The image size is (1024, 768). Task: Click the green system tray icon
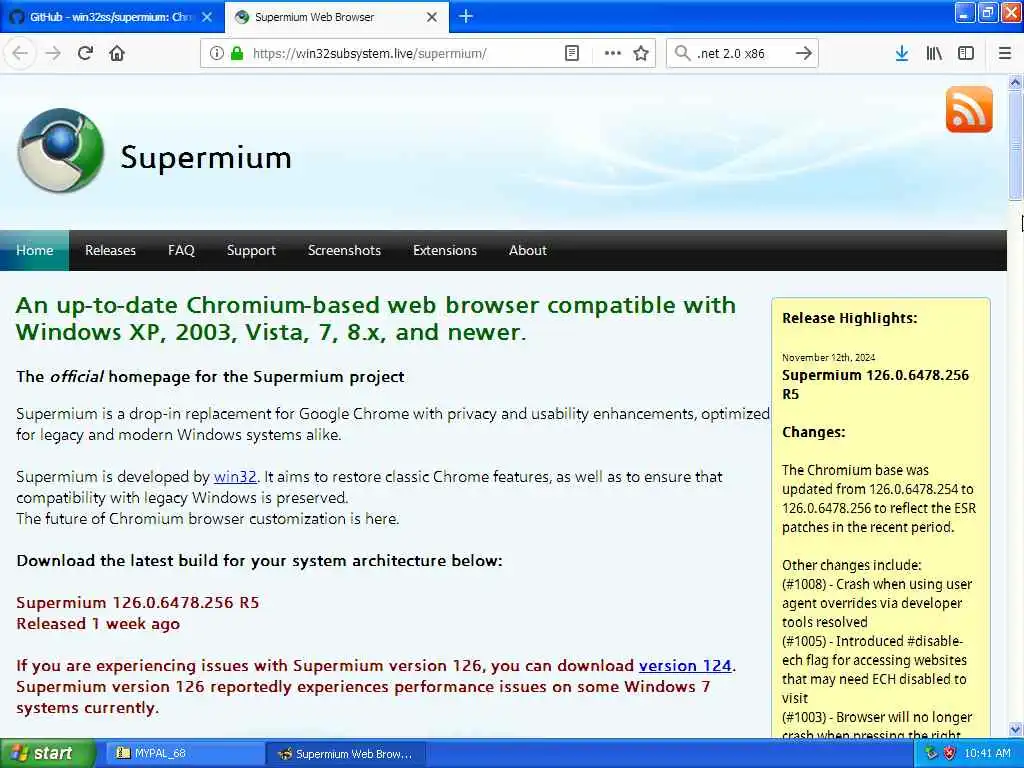[931, 753]
